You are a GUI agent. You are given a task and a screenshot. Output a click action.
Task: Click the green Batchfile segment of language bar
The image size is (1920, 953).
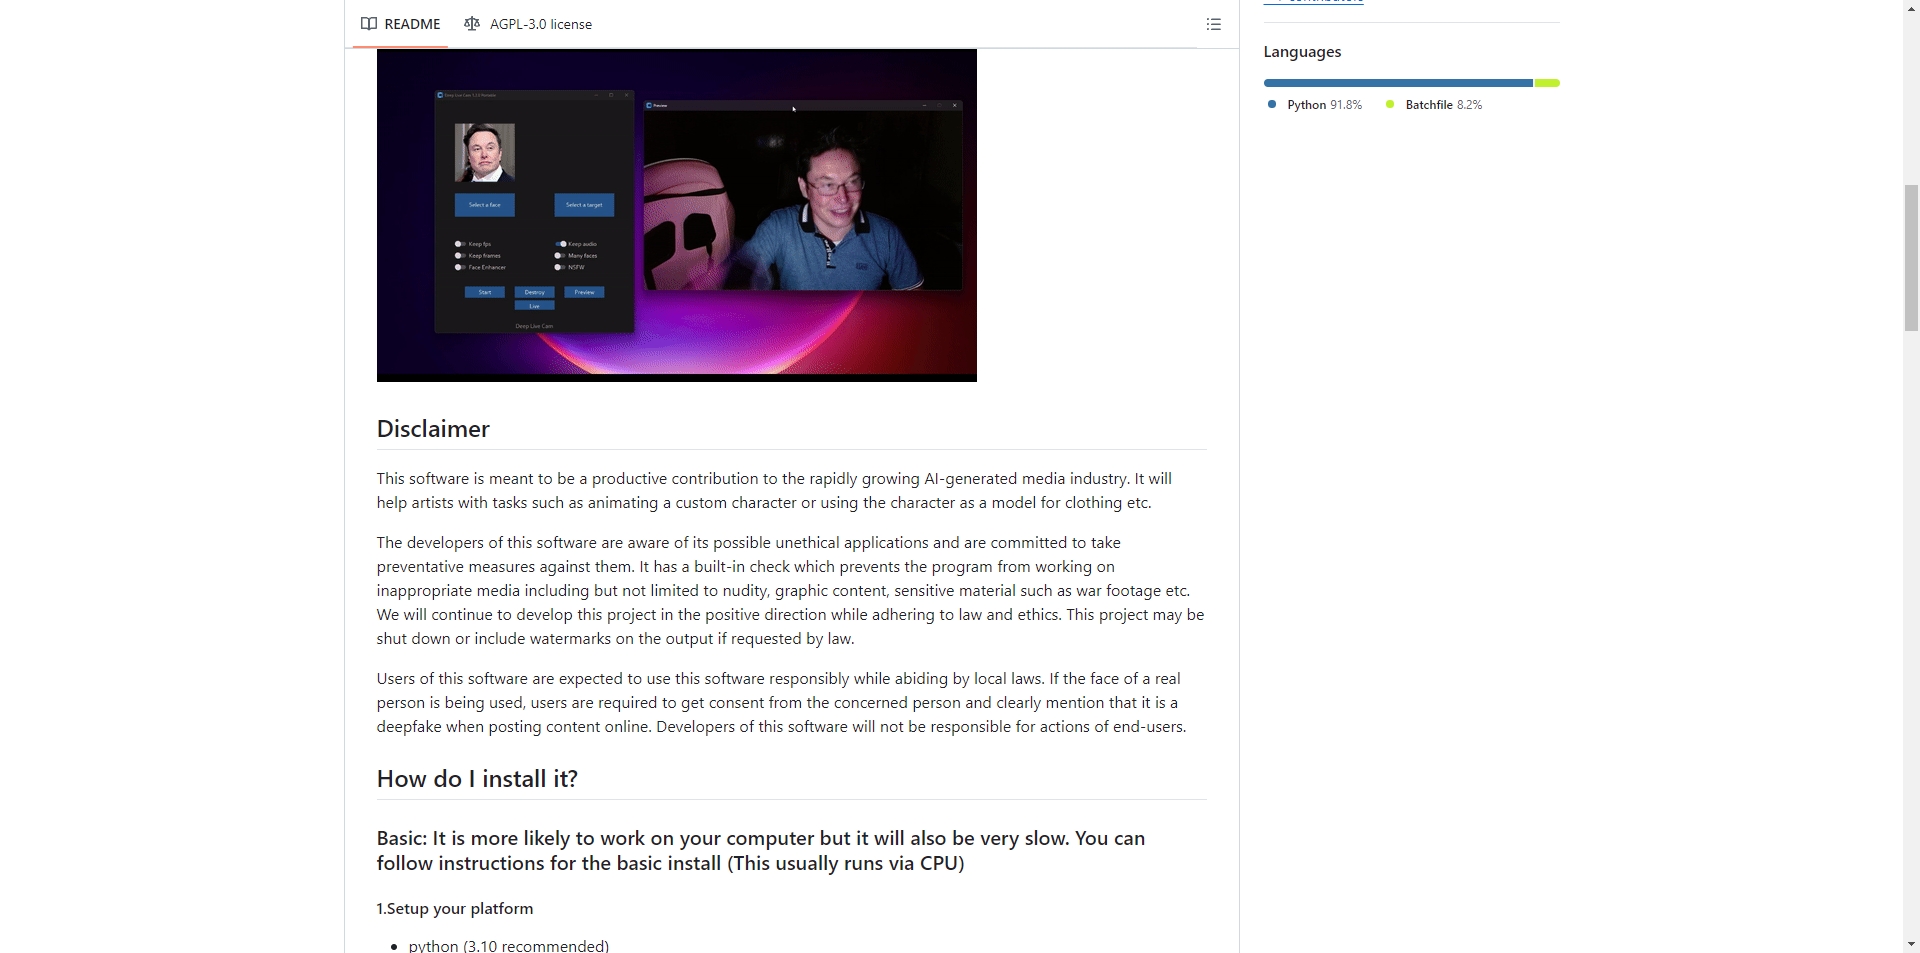click(x=1547, y=83)
